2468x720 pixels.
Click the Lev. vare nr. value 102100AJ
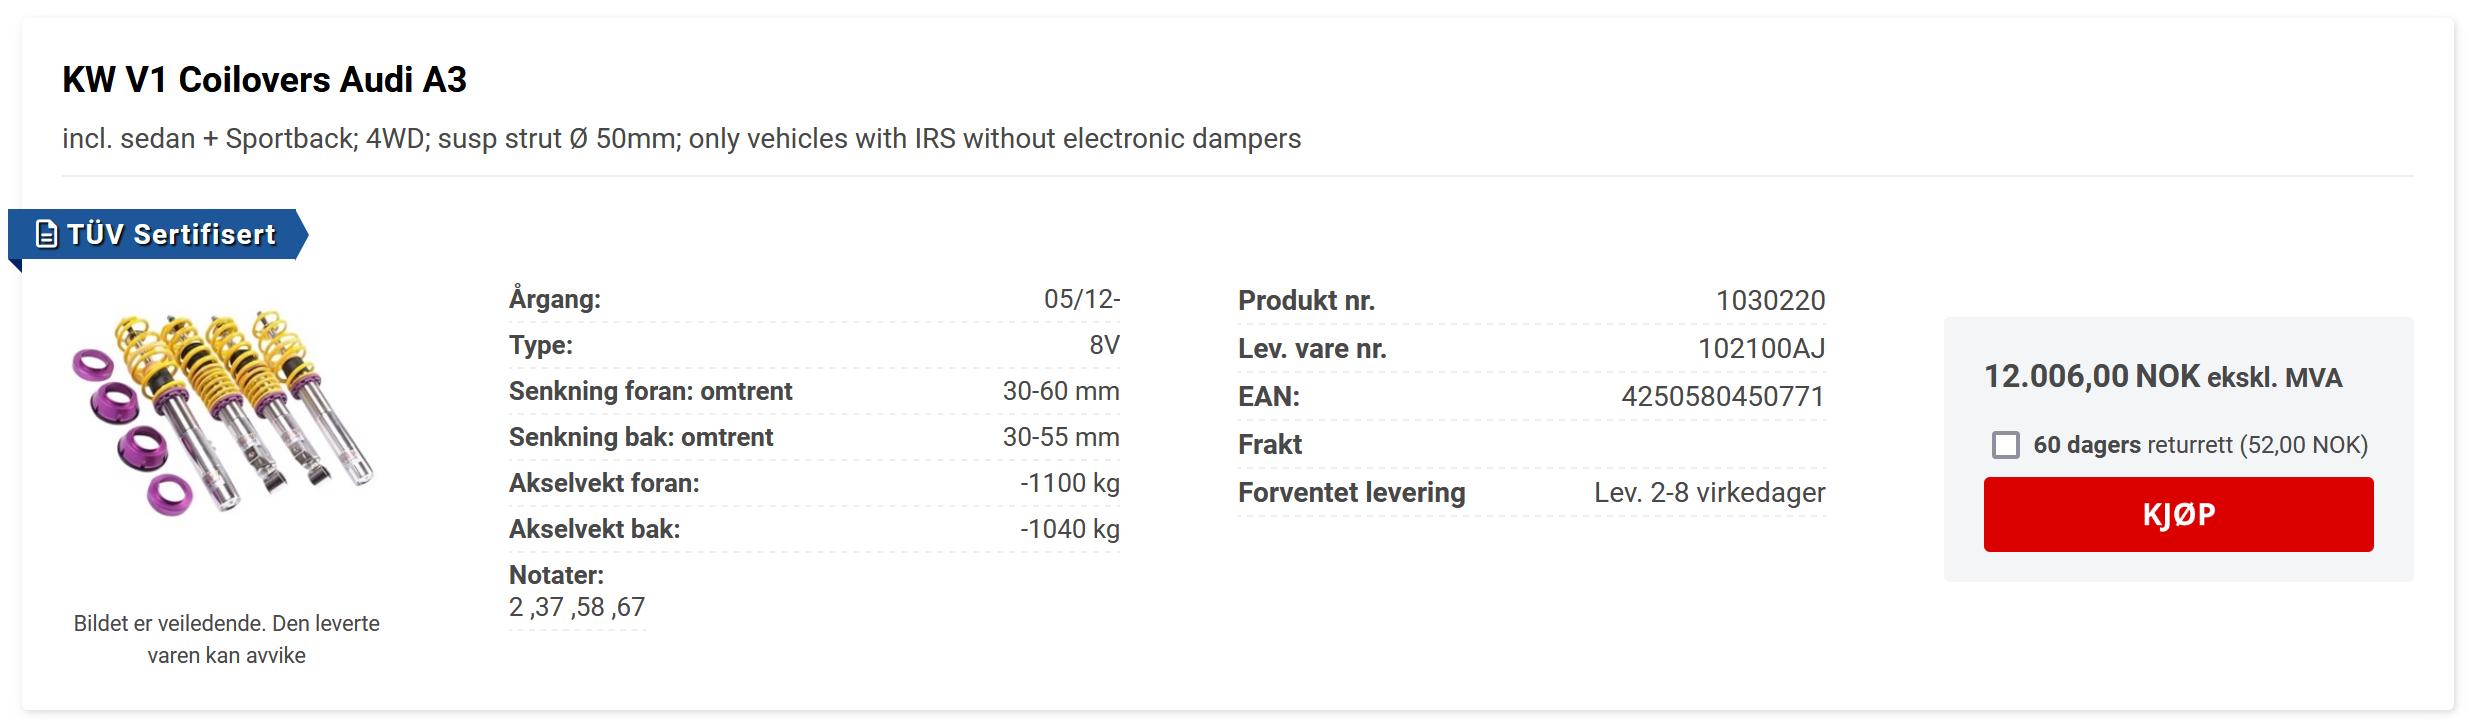click(x=1761, y=348)
